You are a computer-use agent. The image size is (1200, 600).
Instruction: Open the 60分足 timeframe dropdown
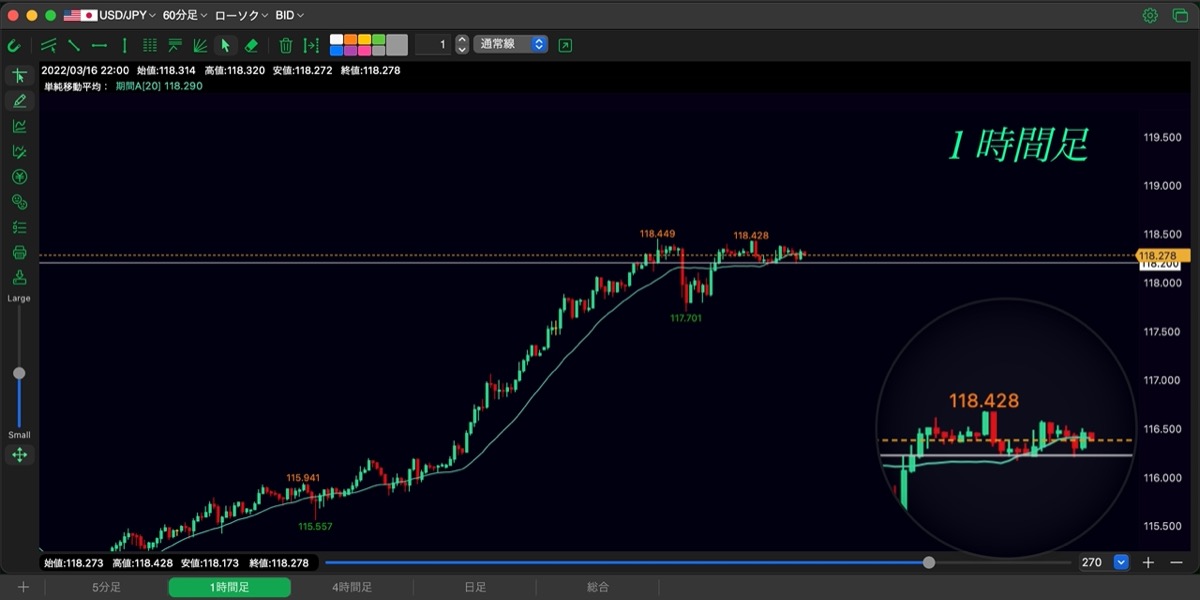pos(185,15)
